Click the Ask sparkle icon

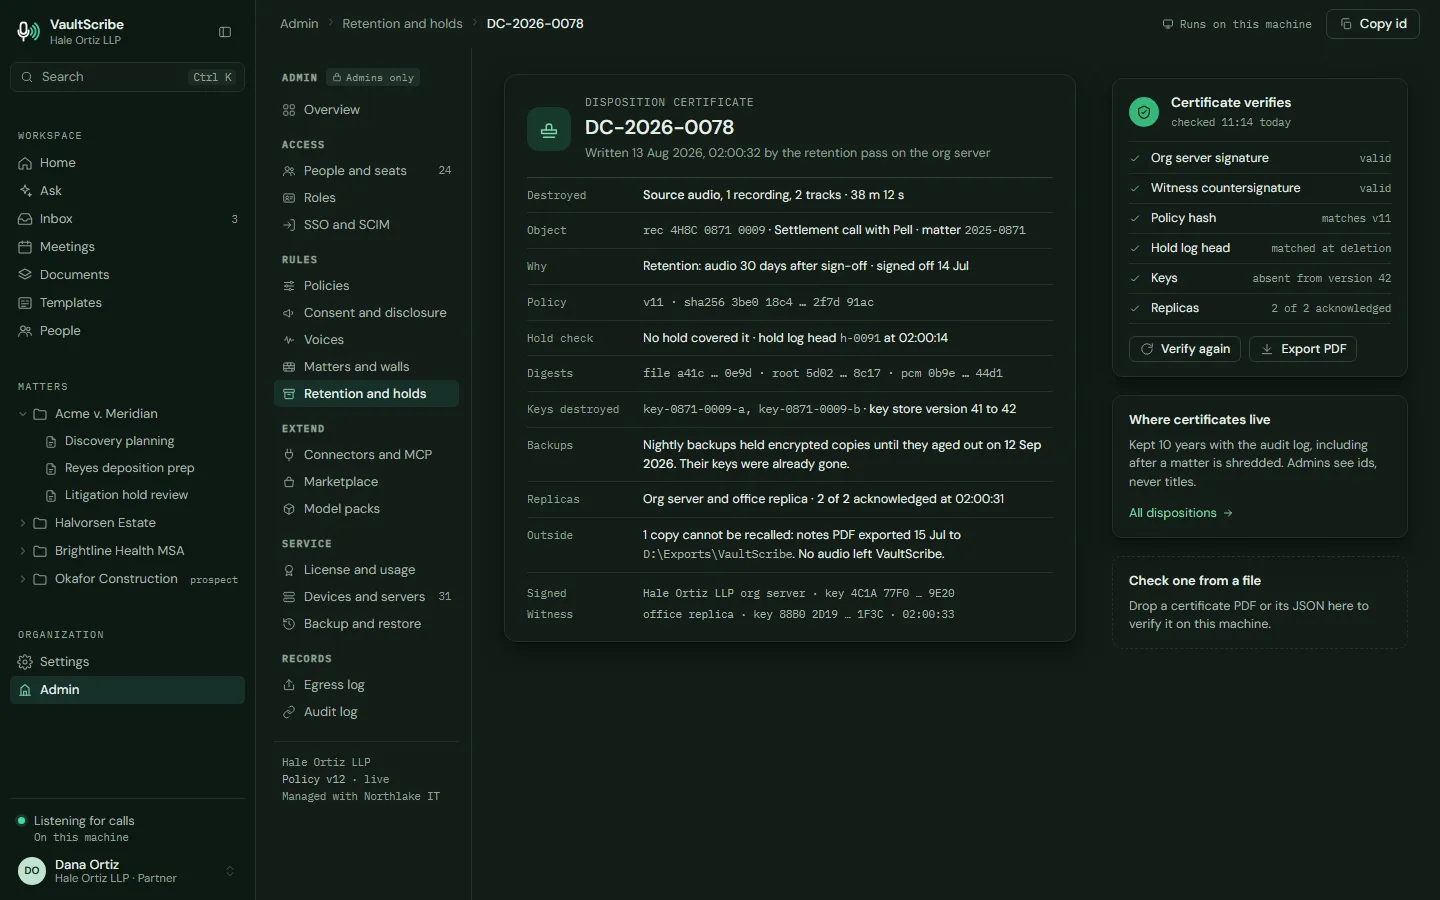tap(25, 191)
